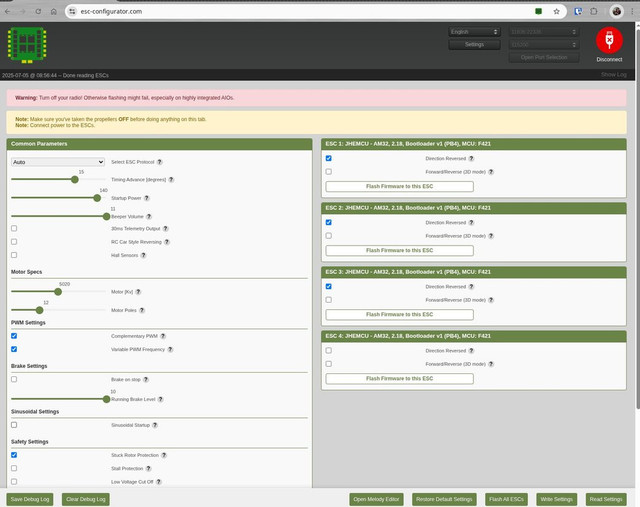This screenshot has width=640, height=507.
Task: Tick the Hall Sensors checkbox
Action: [14, 255]
